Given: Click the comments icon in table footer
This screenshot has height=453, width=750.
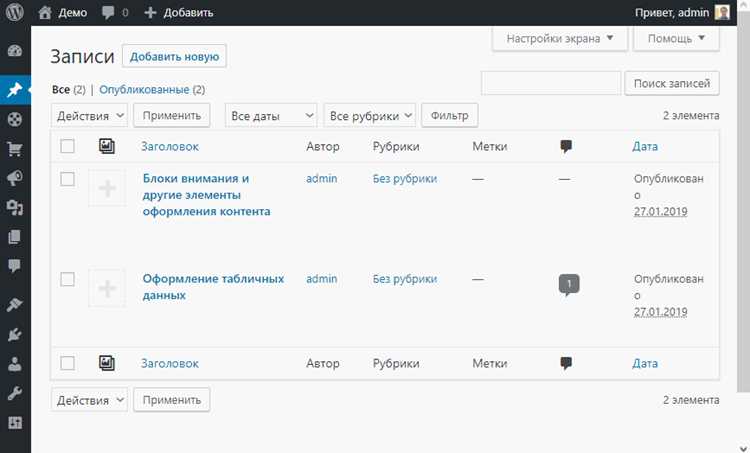Looking at the screenshot, I should (566, 364).
